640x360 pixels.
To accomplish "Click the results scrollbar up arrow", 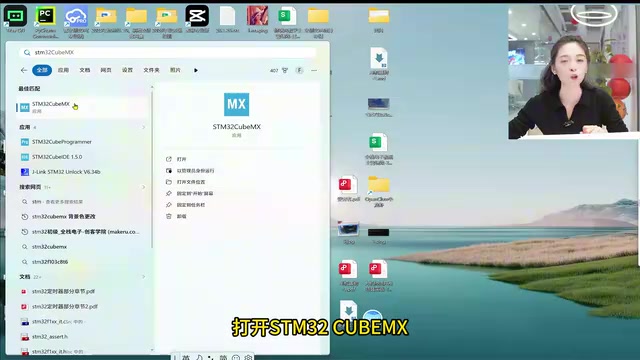I will (152, 87).
